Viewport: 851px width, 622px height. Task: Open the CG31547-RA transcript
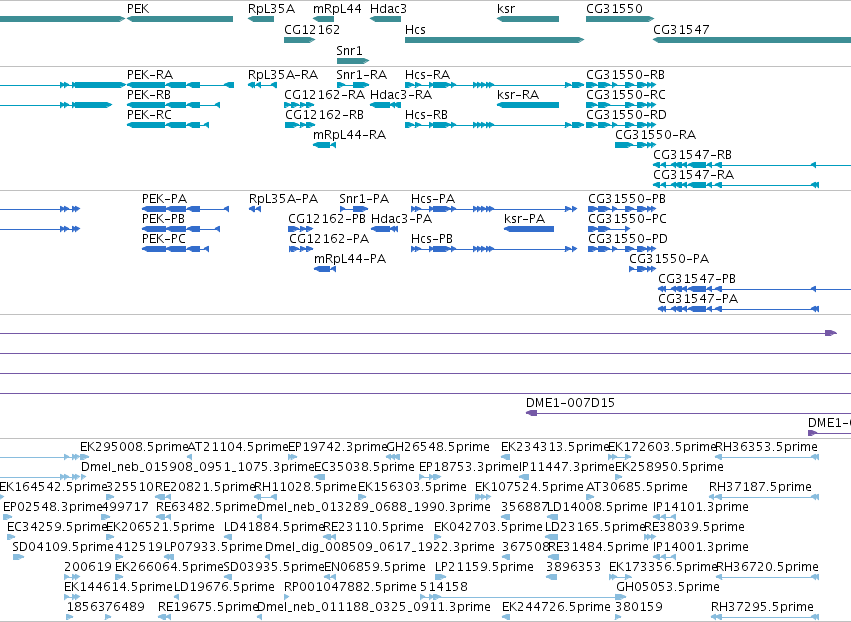(736, 185)
